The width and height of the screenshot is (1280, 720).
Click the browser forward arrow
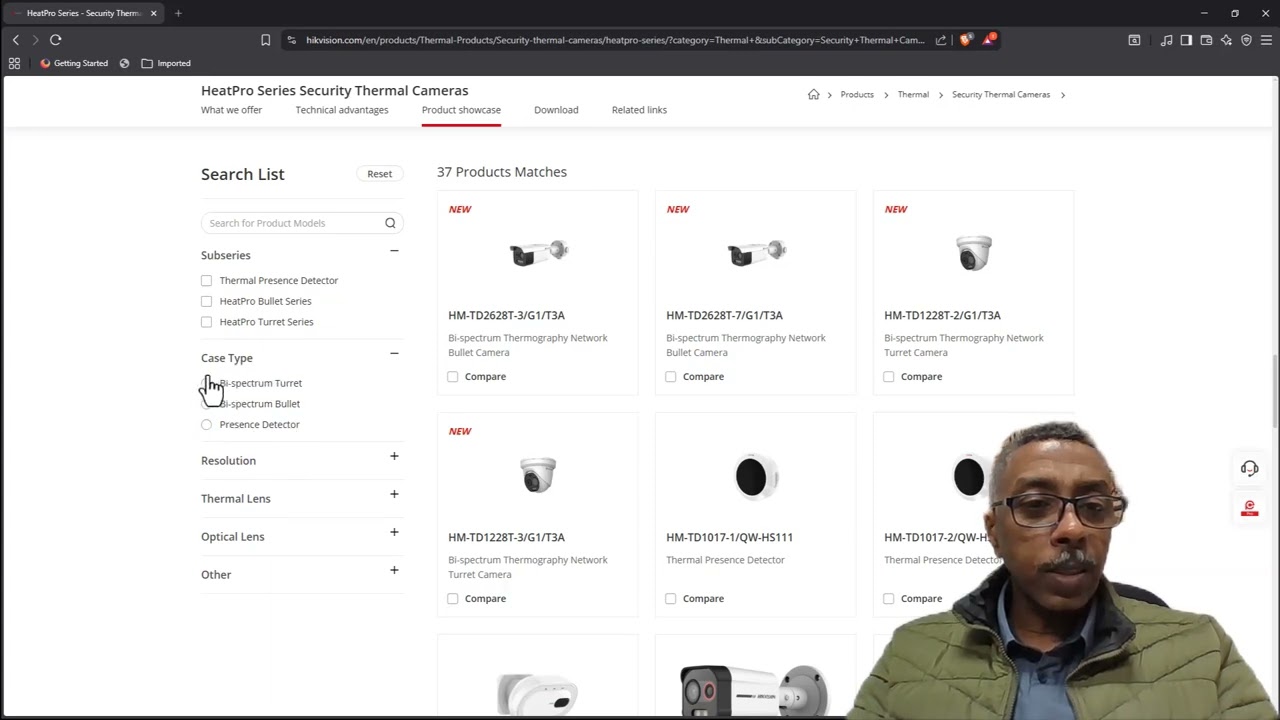click(x=35, y=40)
